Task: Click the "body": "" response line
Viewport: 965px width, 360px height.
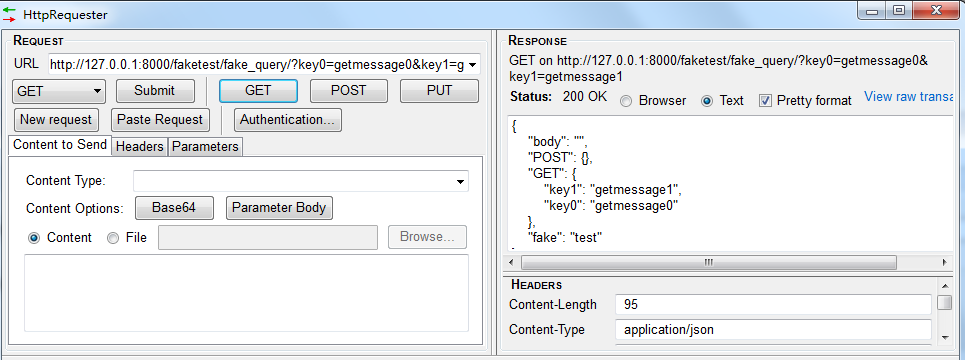Action: [x=558, y=142]
